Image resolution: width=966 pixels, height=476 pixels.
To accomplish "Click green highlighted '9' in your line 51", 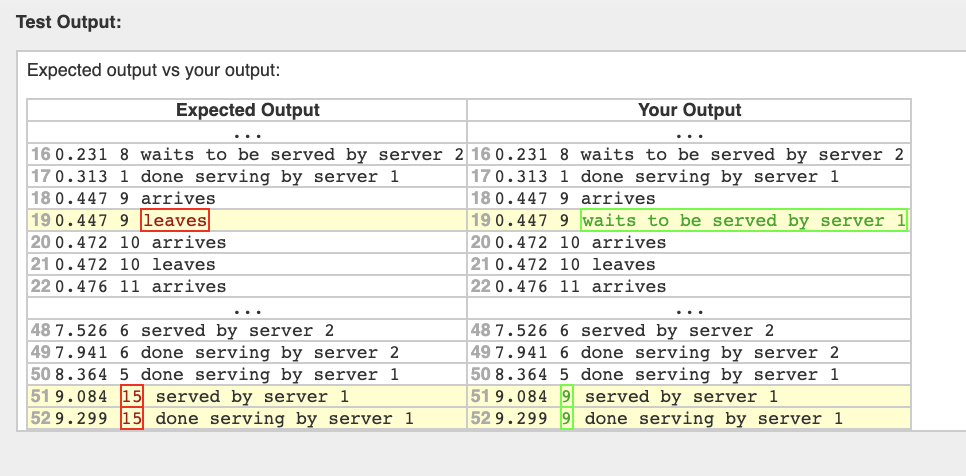I will 567,397.
